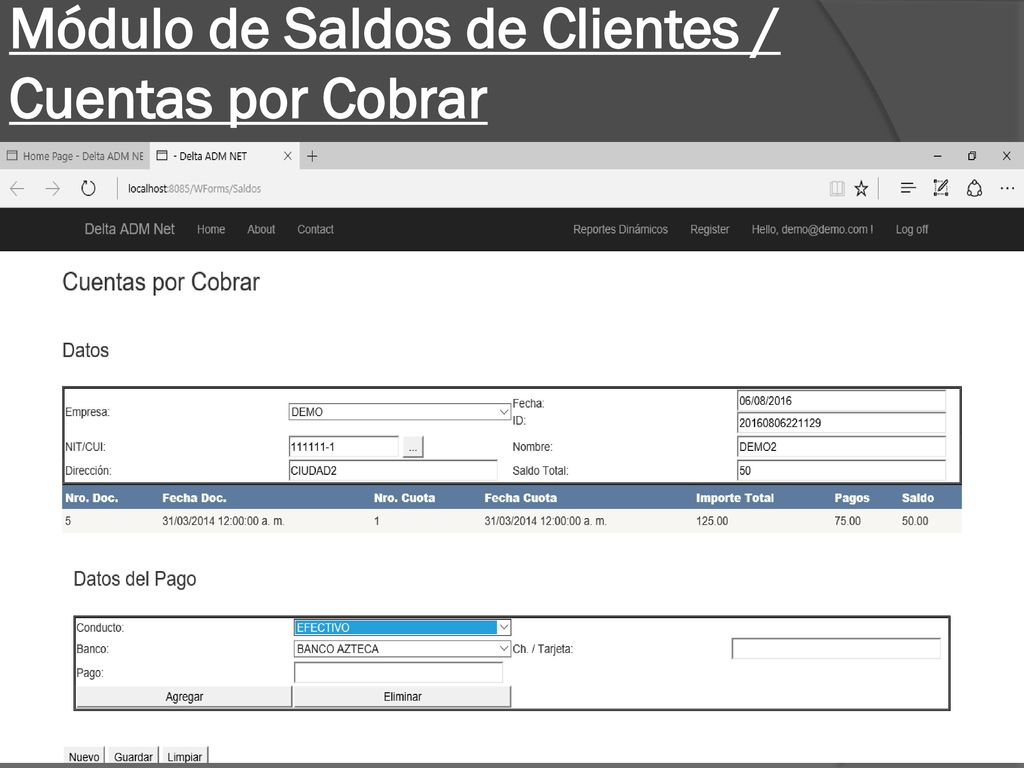Click the browser Forward arrow
1024x768 pixels.
(53, 189)
